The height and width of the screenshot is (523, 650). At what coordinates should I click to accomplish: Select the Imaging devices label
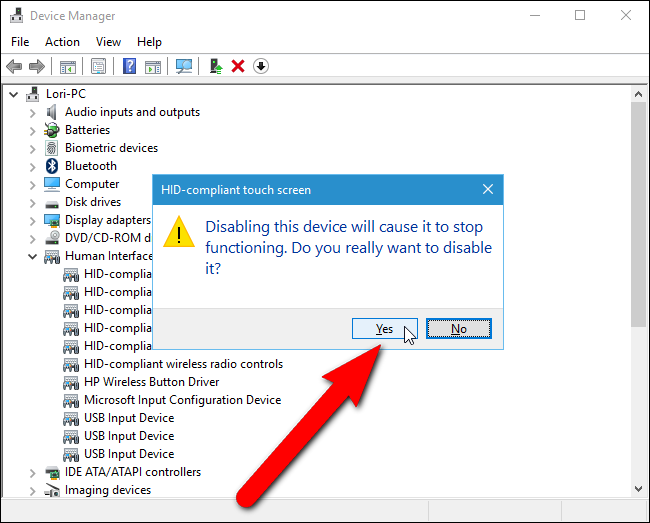coord(108,490)
